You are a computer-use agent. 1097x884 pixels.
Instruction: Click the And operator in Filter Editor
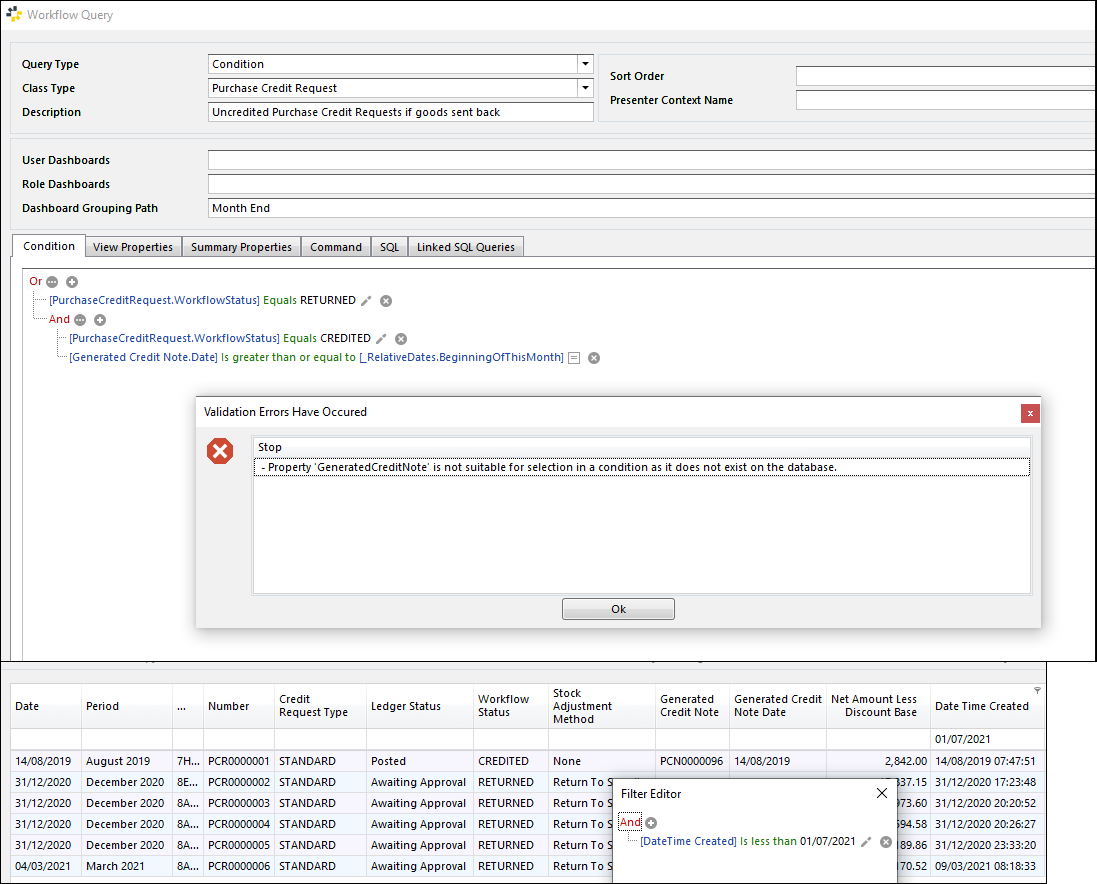tap(630, 822)
